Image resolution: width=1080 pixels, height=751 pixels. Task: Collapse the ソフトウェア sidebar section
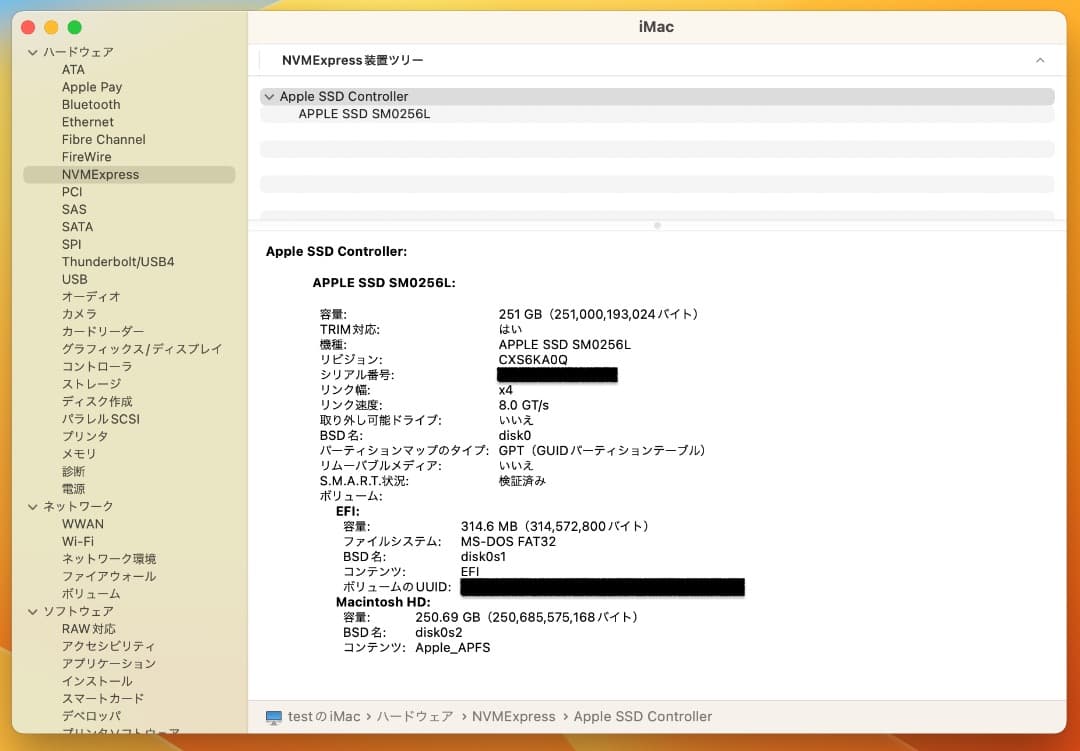[33, 611]
